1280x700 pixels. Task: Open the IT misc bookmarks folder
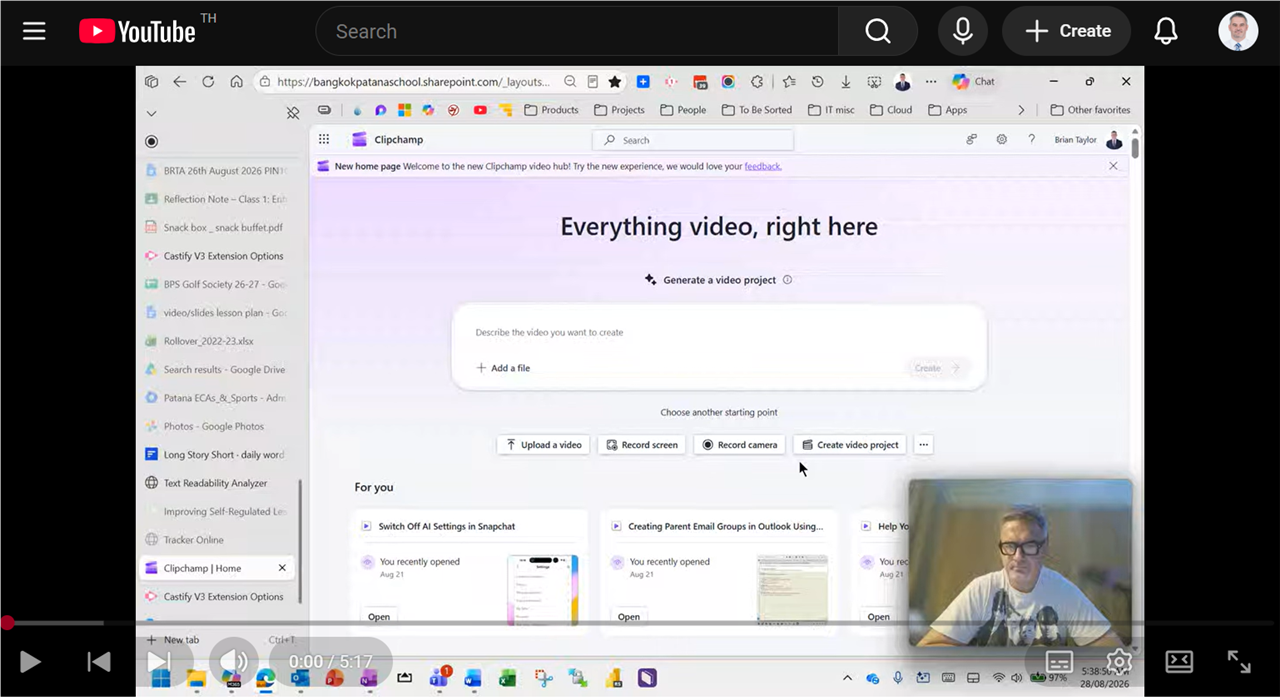point(831,110)
